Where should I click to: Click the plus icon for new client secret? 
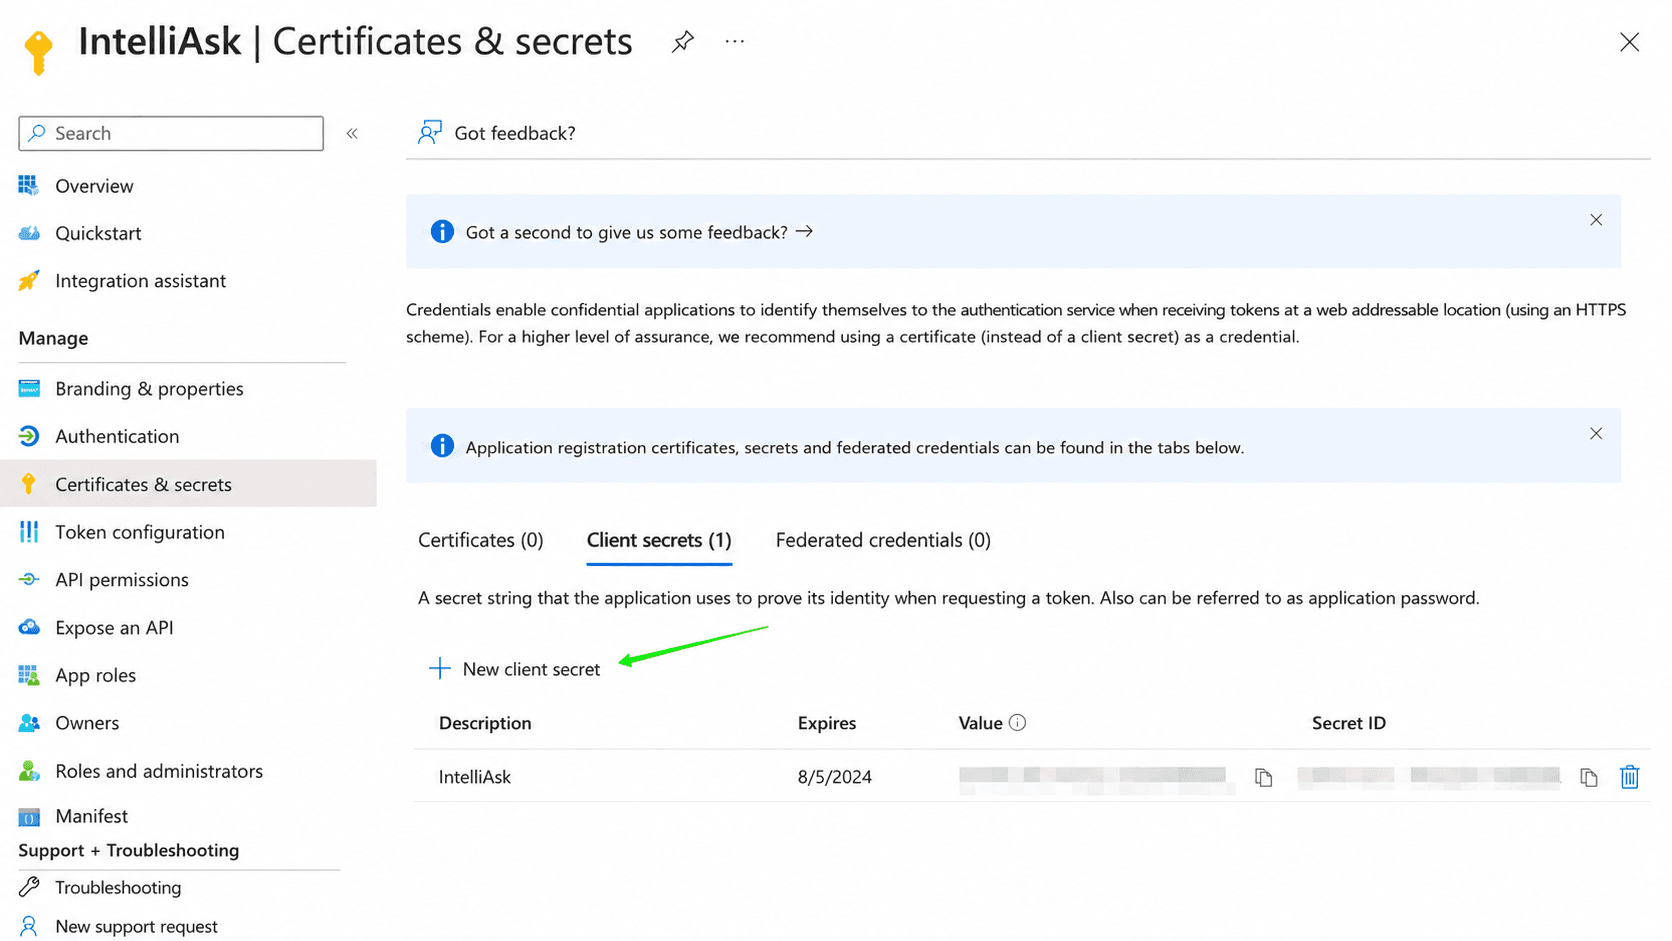point(440,669)
